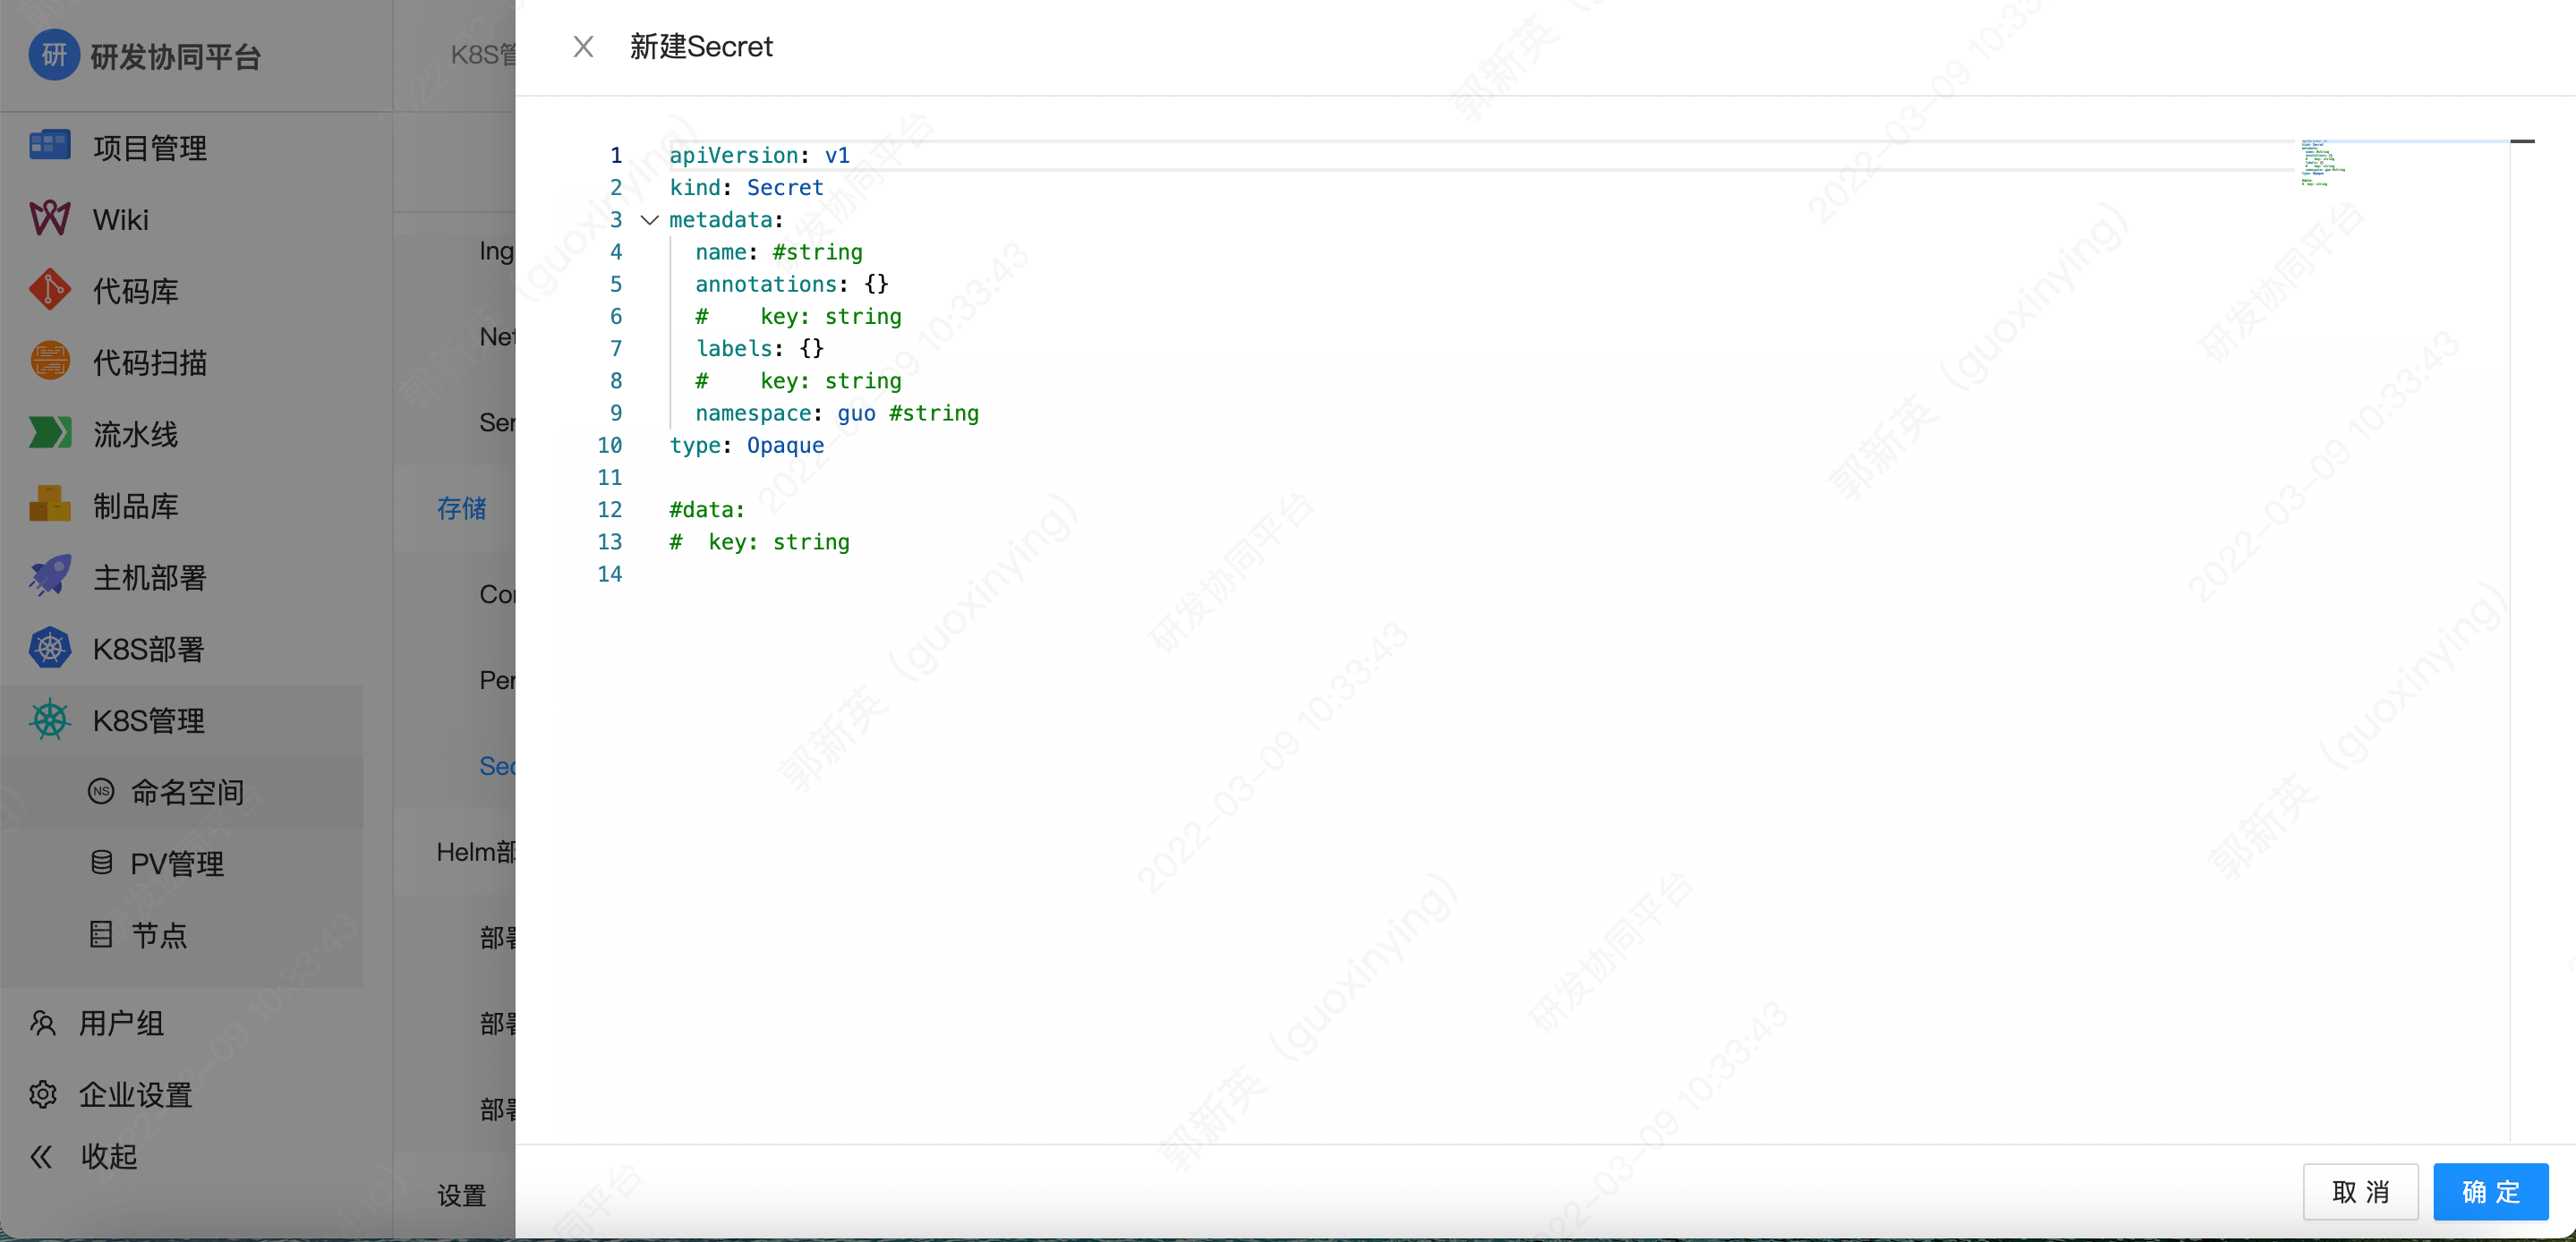Image resolution: width=2576 pixels, height=1242 pixels.
Task: Collapse sidebar with 收起 chevron
Action: click(41, 1157)
